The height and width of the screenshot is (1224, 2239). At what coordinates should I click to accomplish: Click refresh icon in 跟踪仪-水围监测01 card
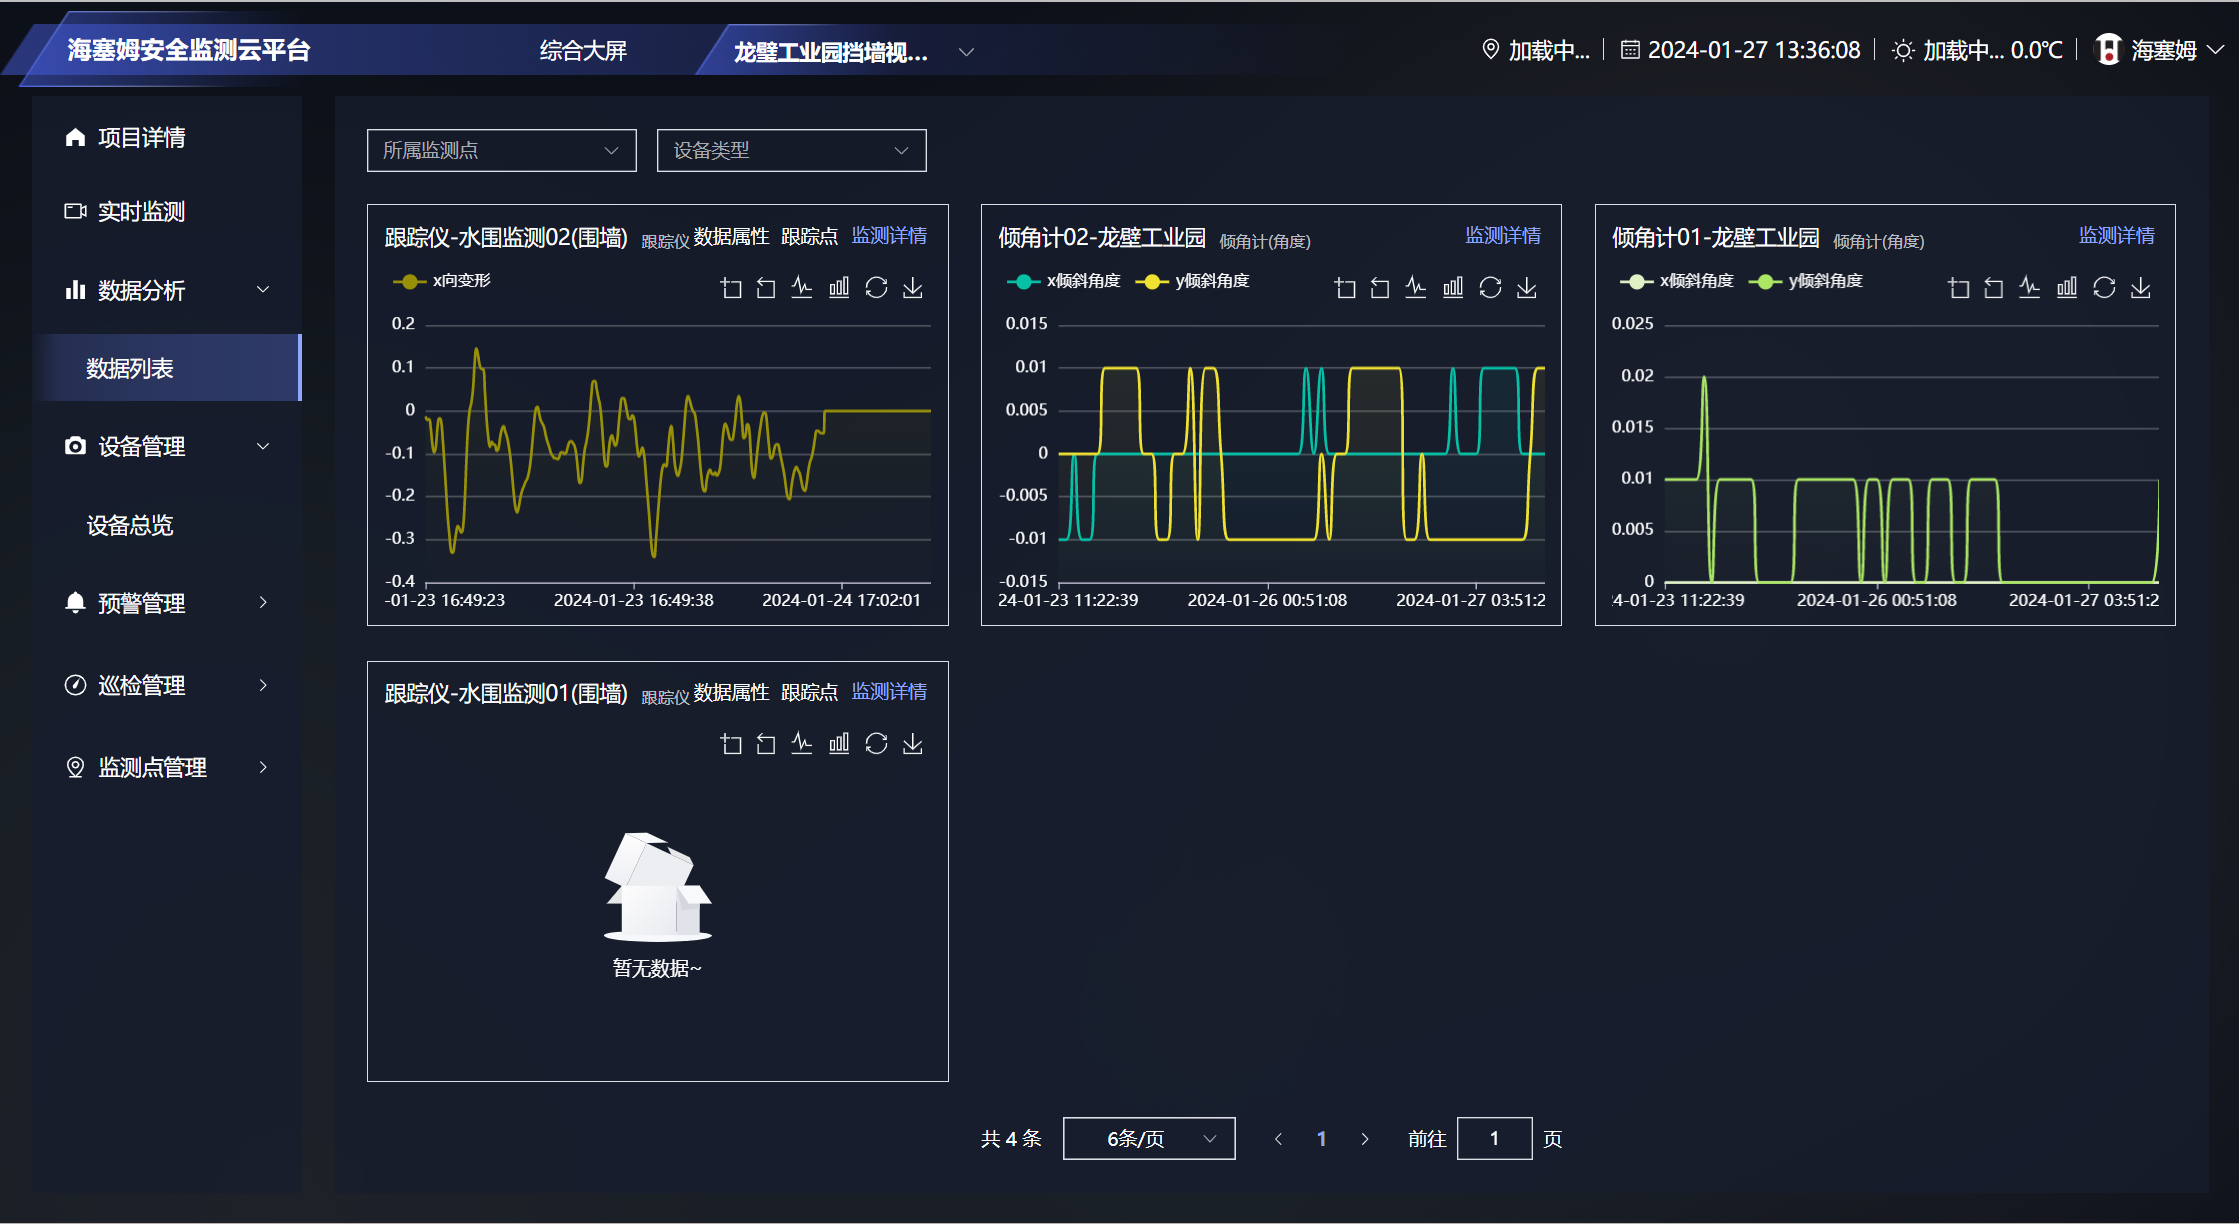click(x=876, y=744)
